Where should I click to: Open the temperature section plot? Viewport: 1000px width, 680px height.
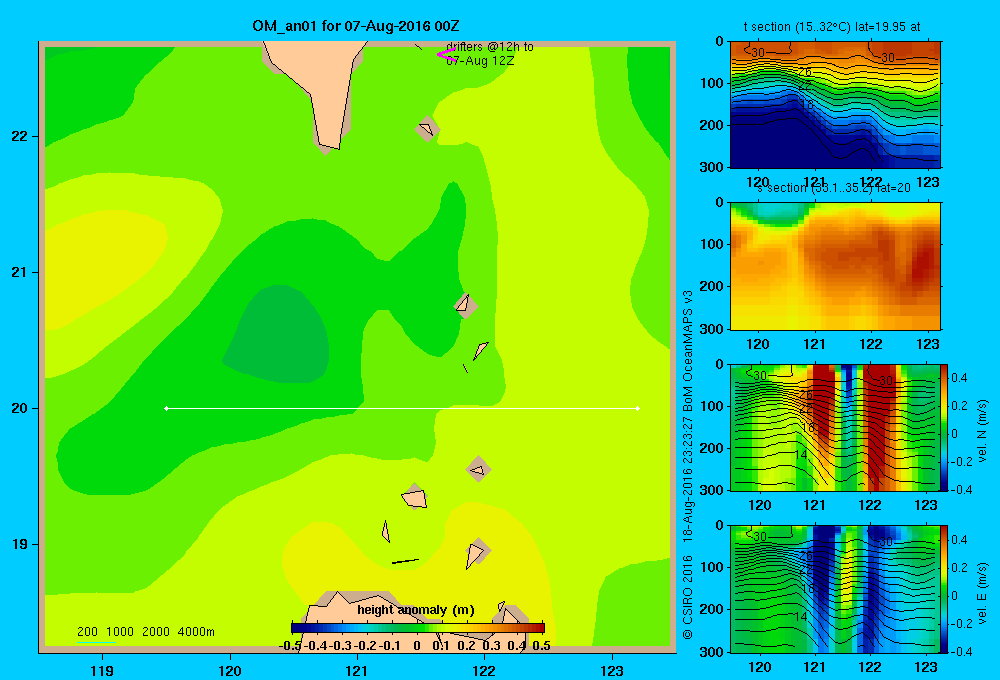tap(835, 105)
